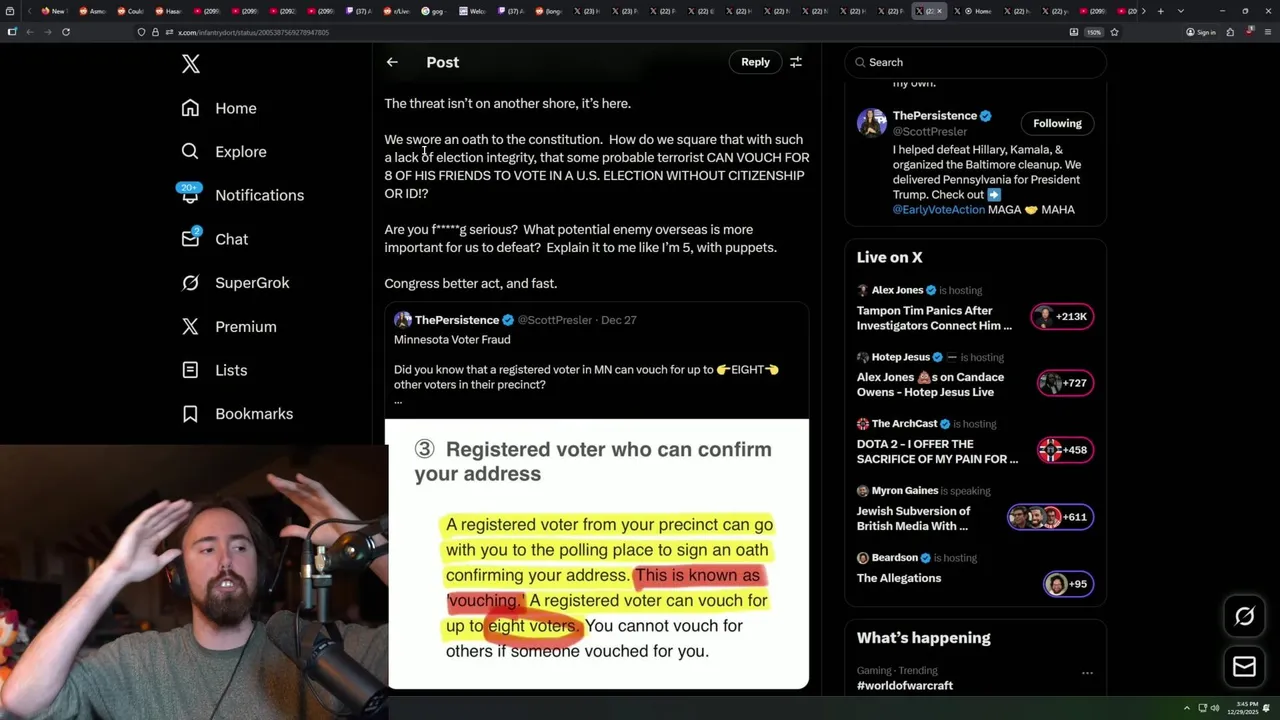Screen dimensions: 1280x720
Task: Close the active X tab
Action: [940, 11]
